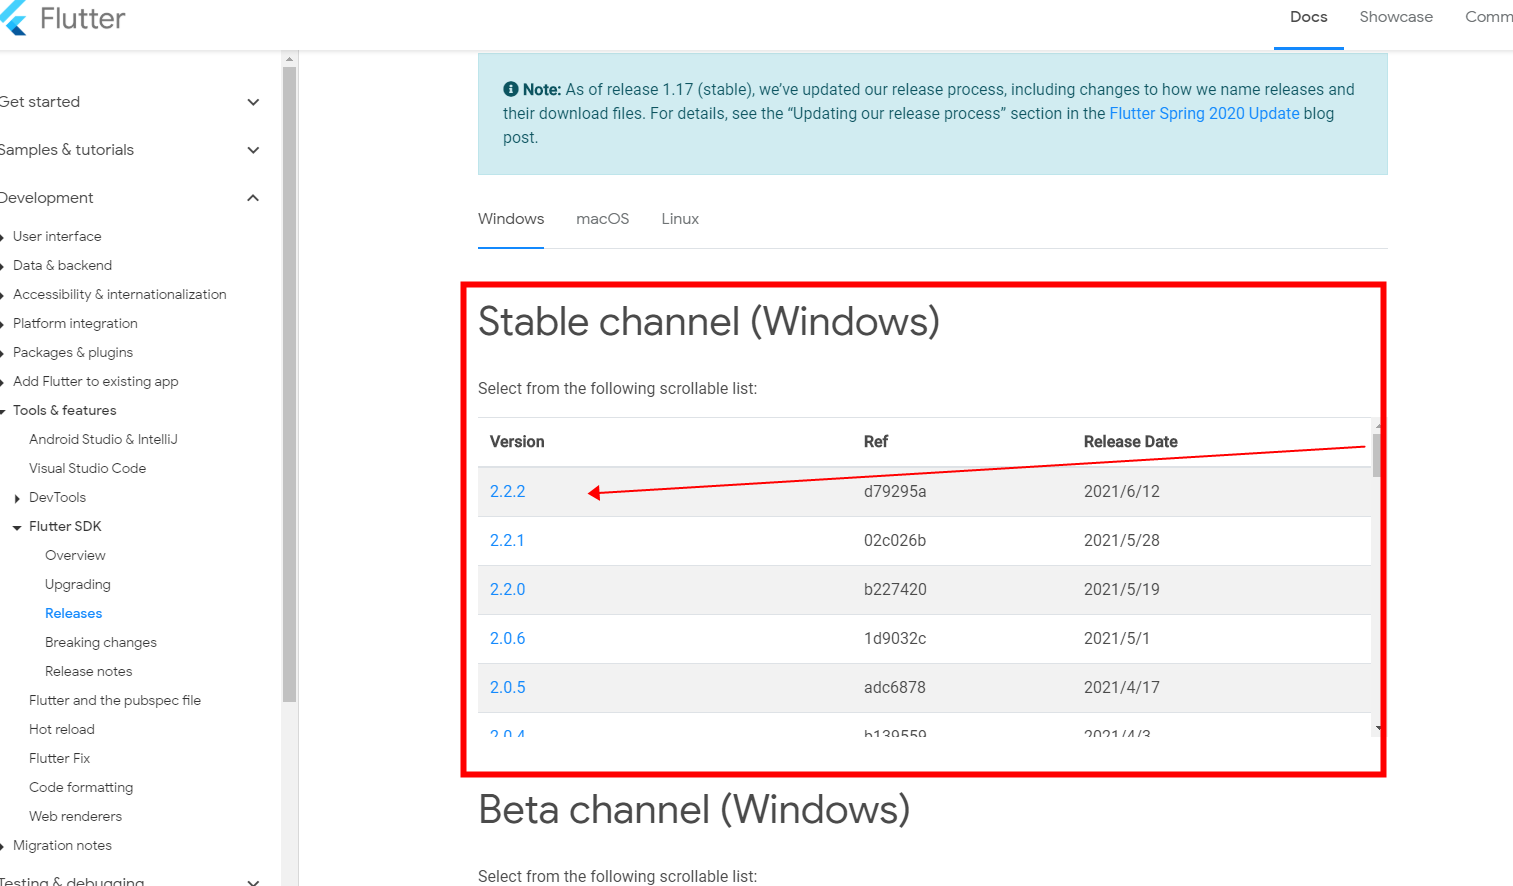
Task: Open the Flutter SDK Overview page
Action: [75, 556]
